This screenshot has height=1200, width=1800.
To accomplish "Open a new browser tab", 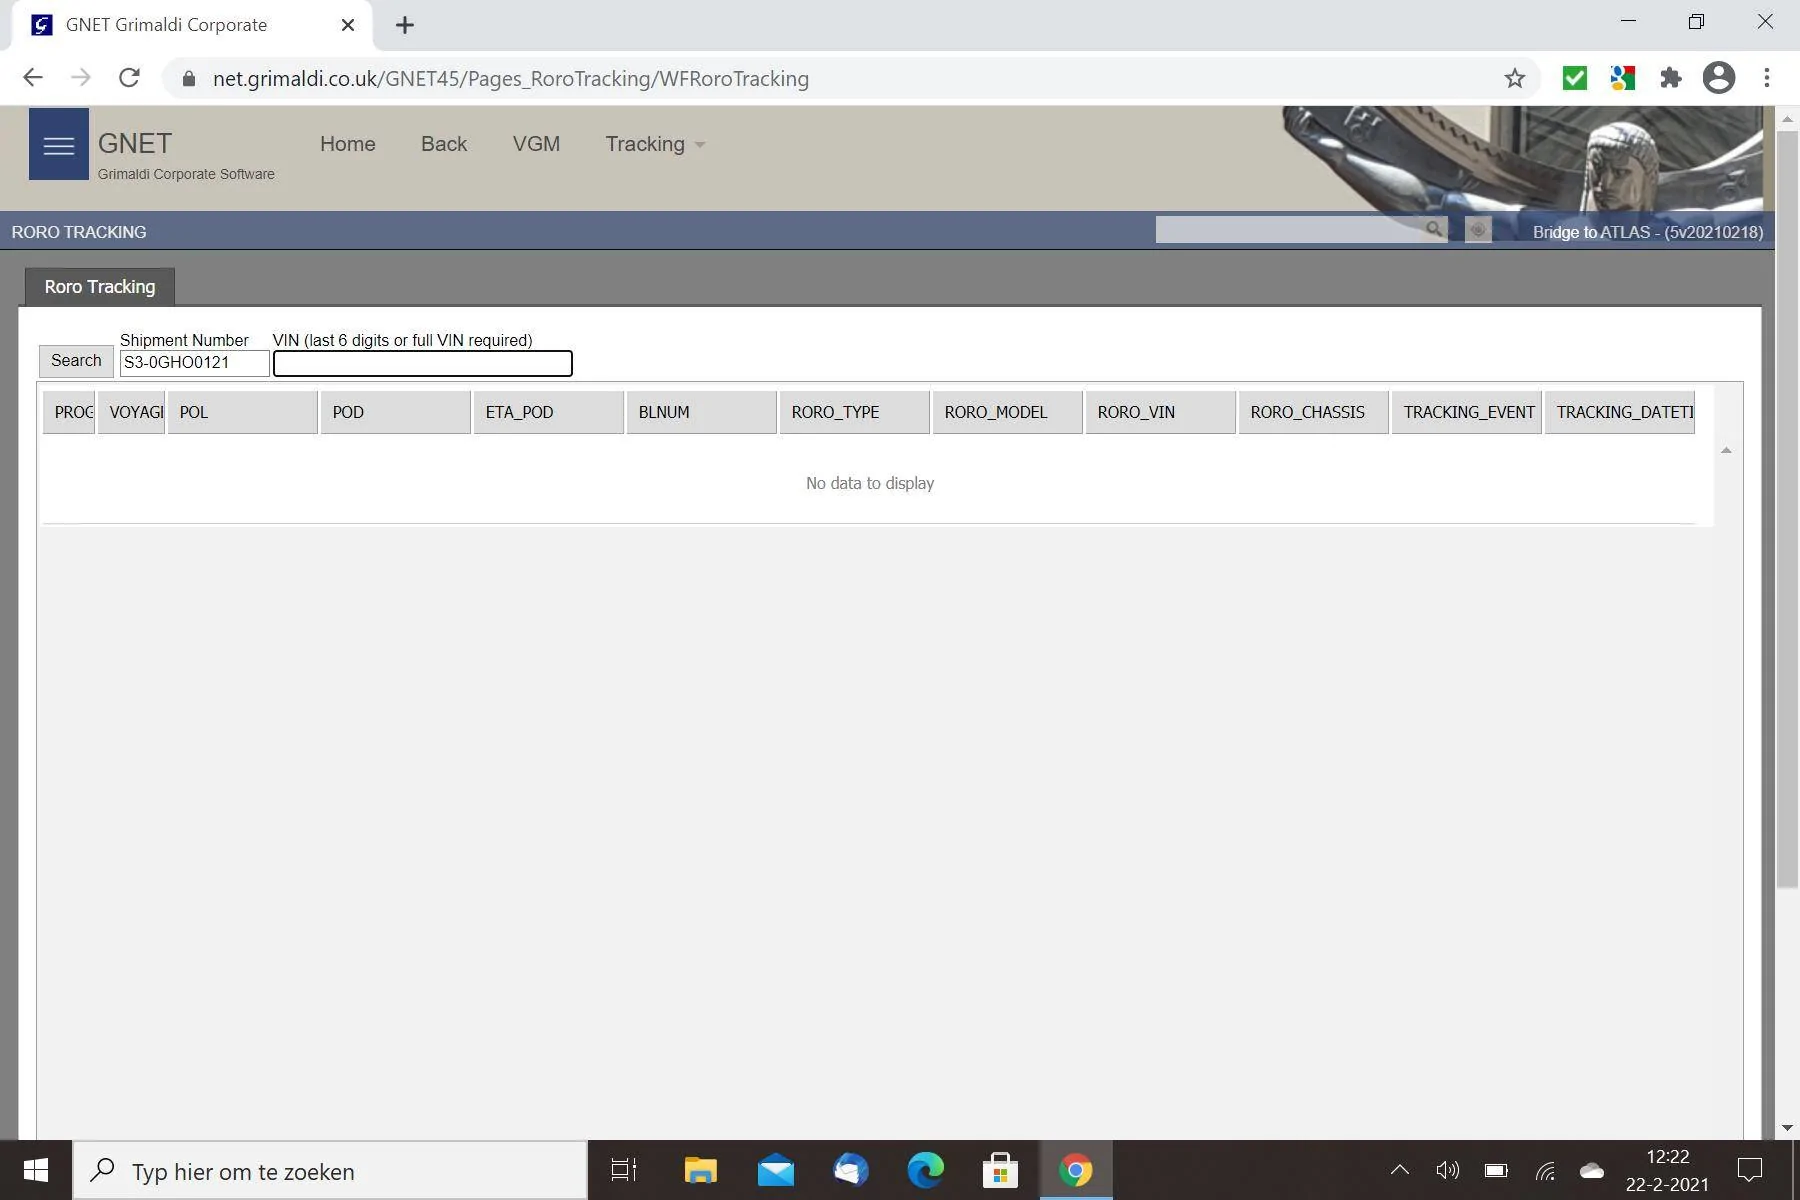I will click(405, 25).
